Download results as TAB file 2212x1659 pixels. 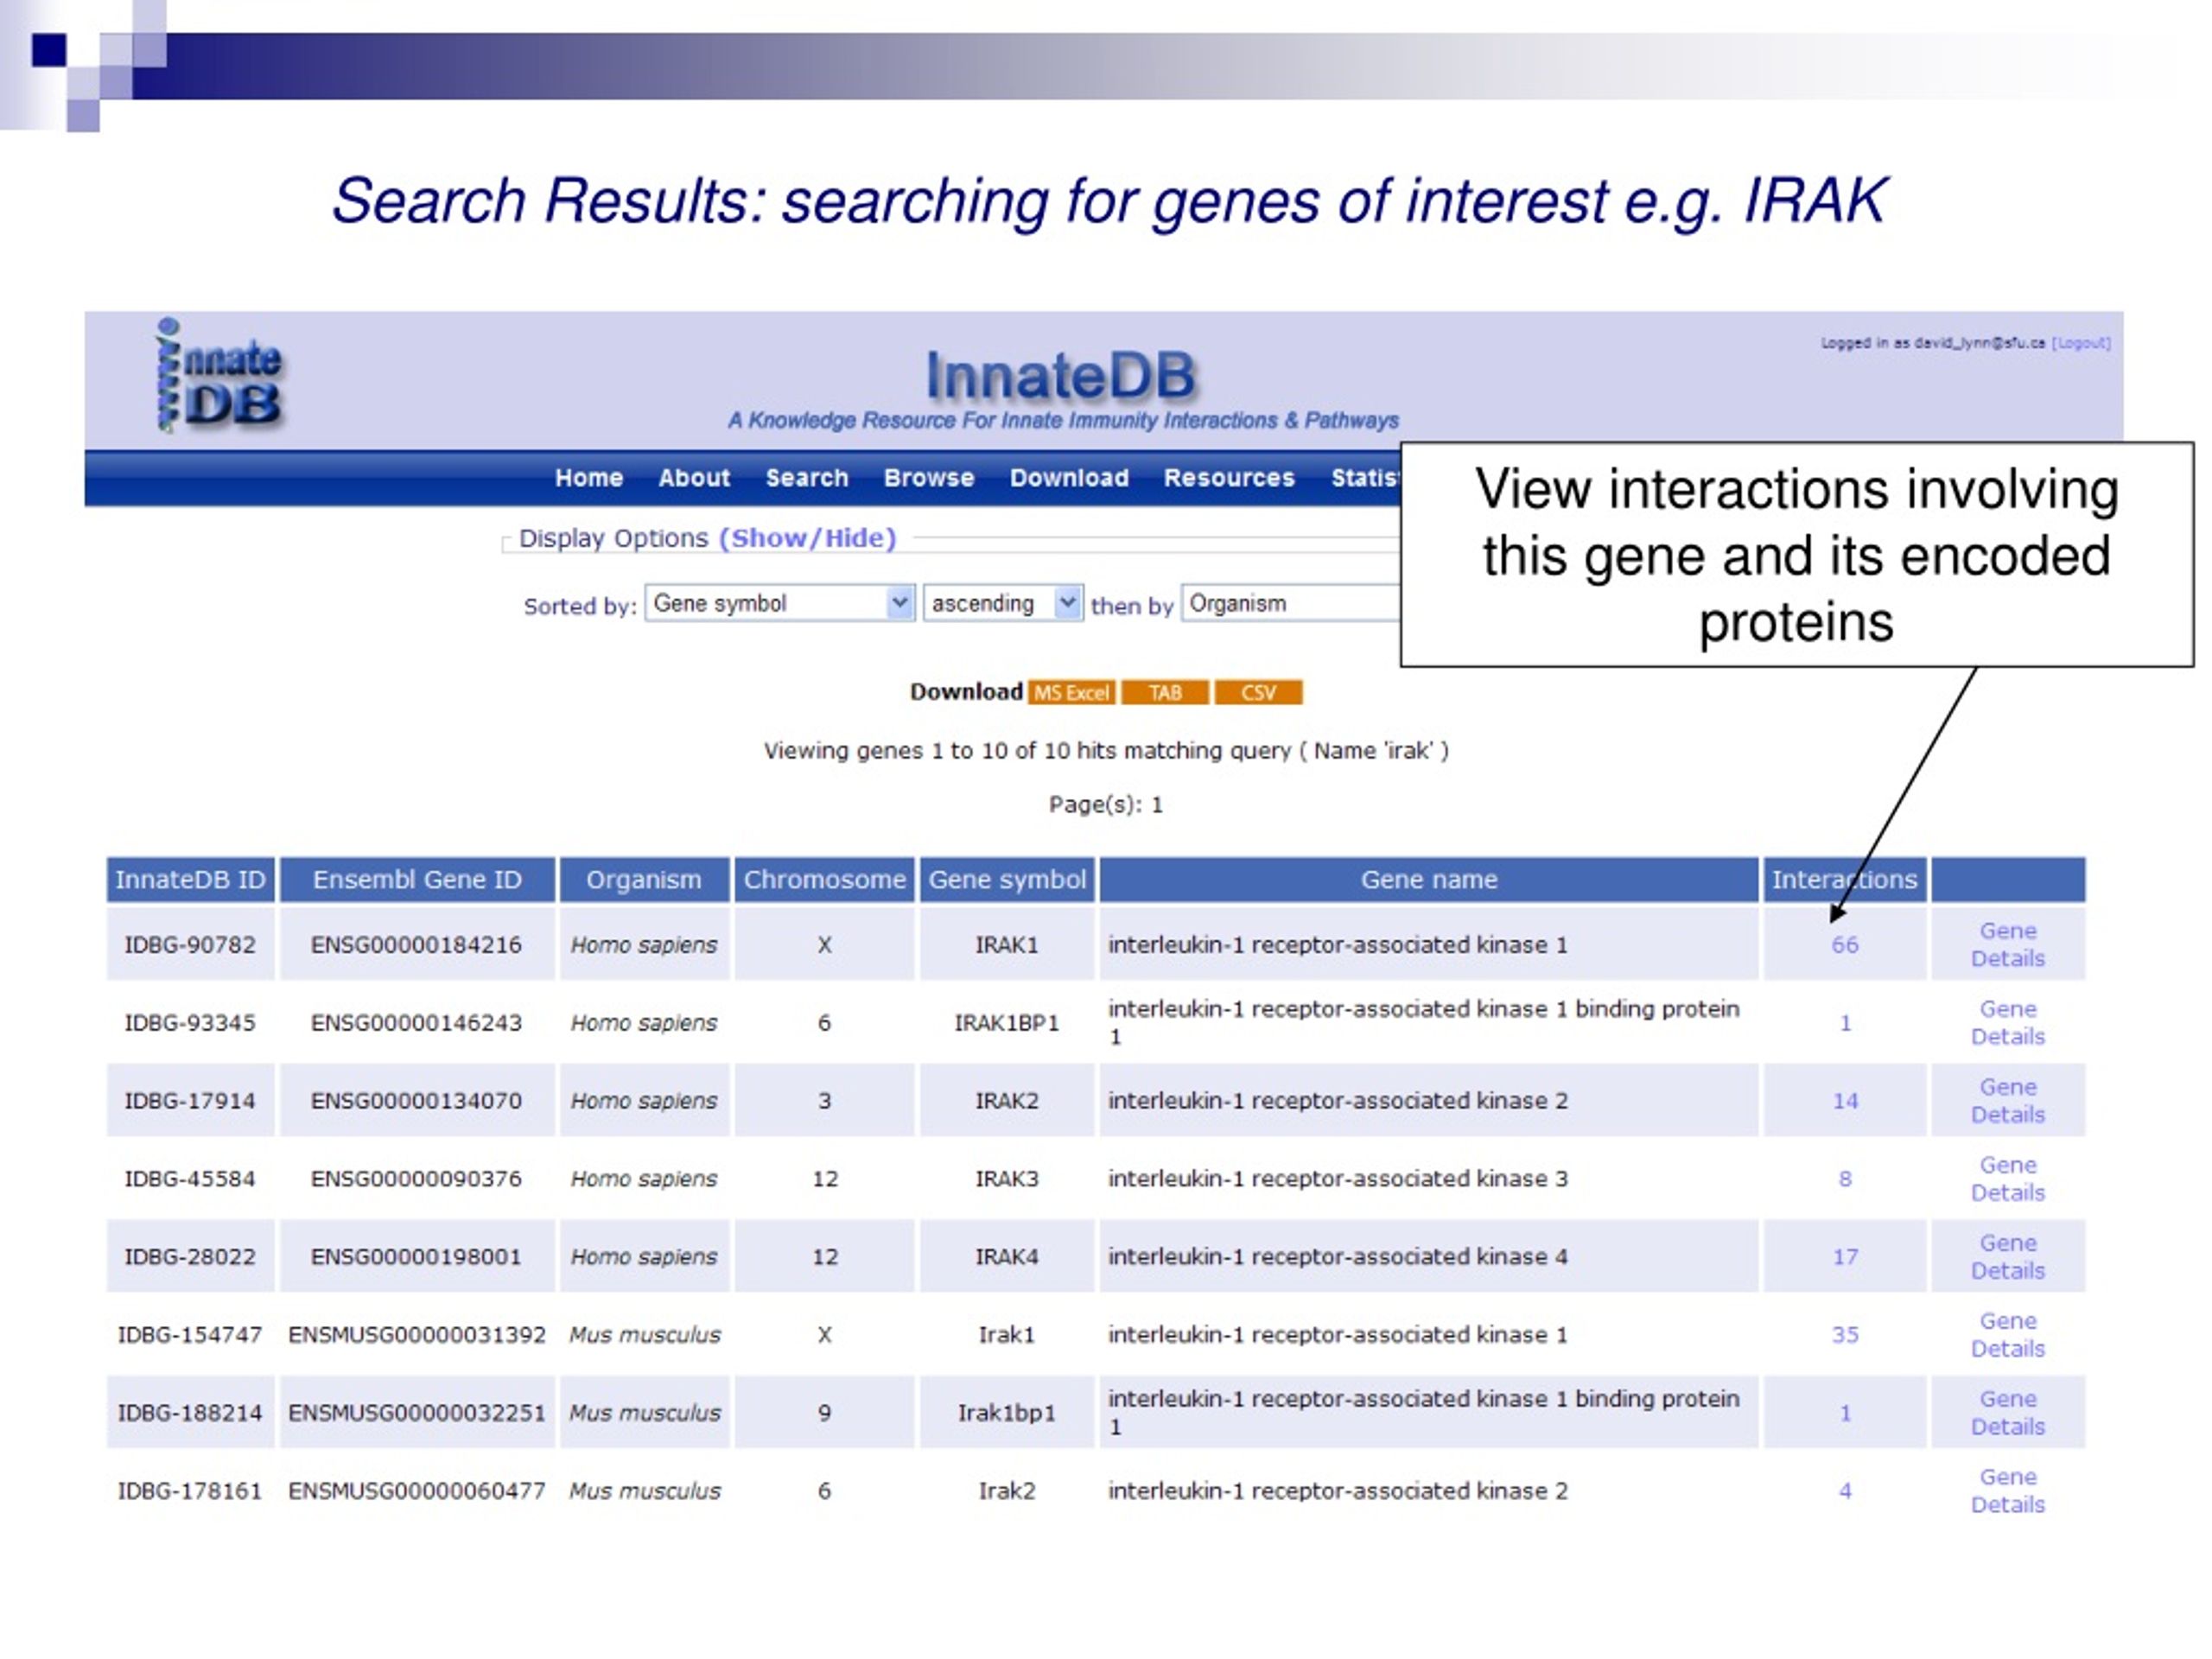click(1165, 693)
